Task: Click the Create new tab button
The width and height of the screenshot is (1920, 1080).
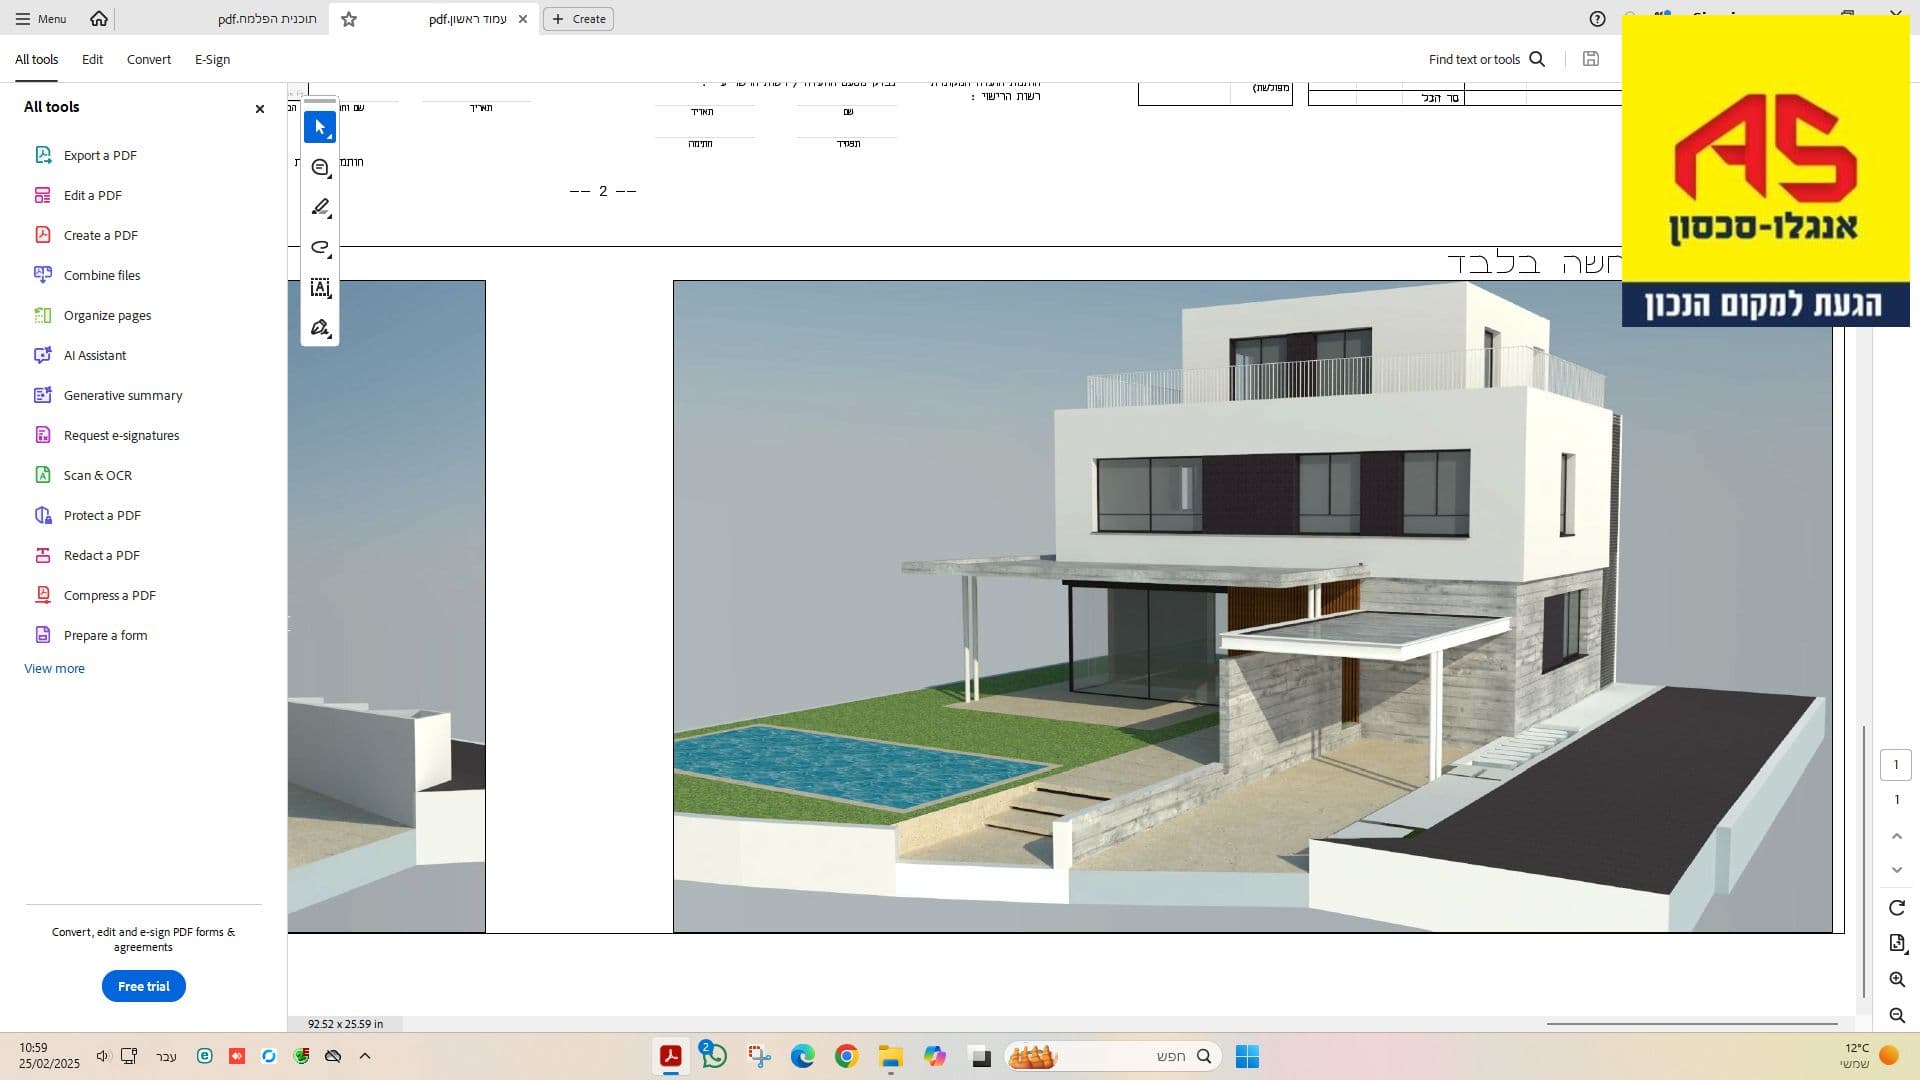Action: pos(579,19)
